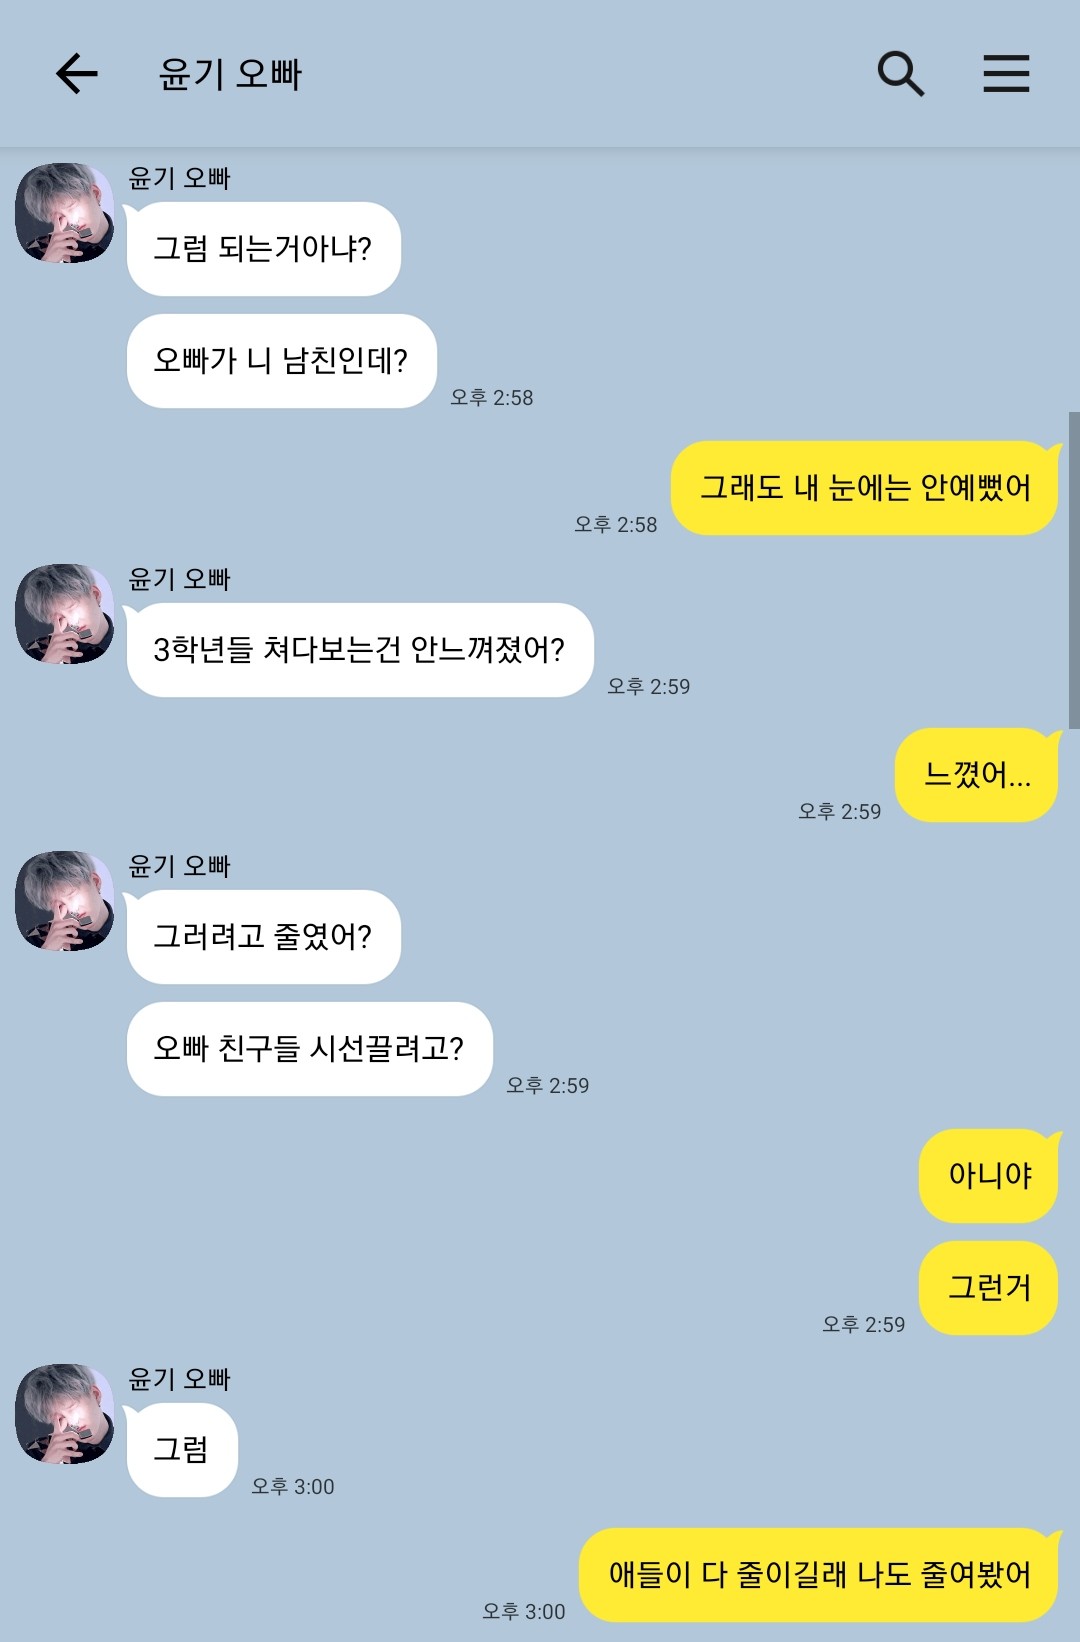This screenshot has width=1080, height=1642.
Task: Open profile picture beside last 그럼 message
Action: tap(65, 1414)
